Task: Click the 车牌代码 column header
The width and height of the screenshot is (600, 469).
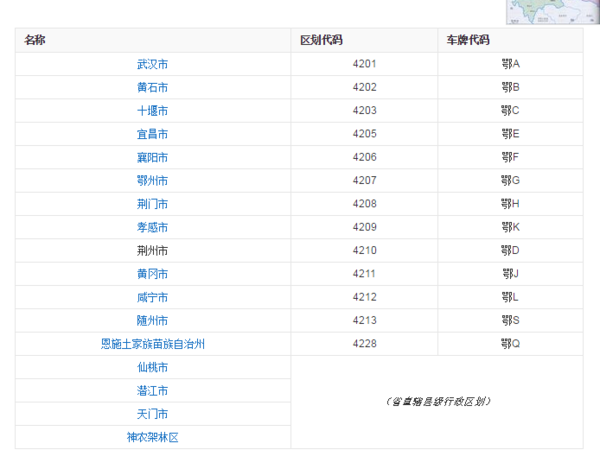Action: pos(468,40)
